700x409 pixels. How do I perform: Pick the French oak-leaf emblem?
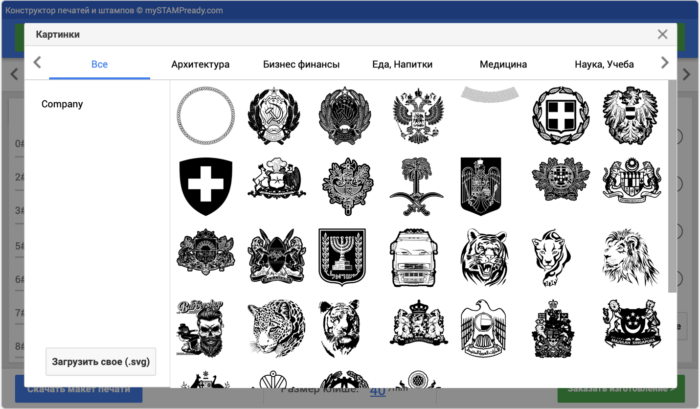click(347, 186)
